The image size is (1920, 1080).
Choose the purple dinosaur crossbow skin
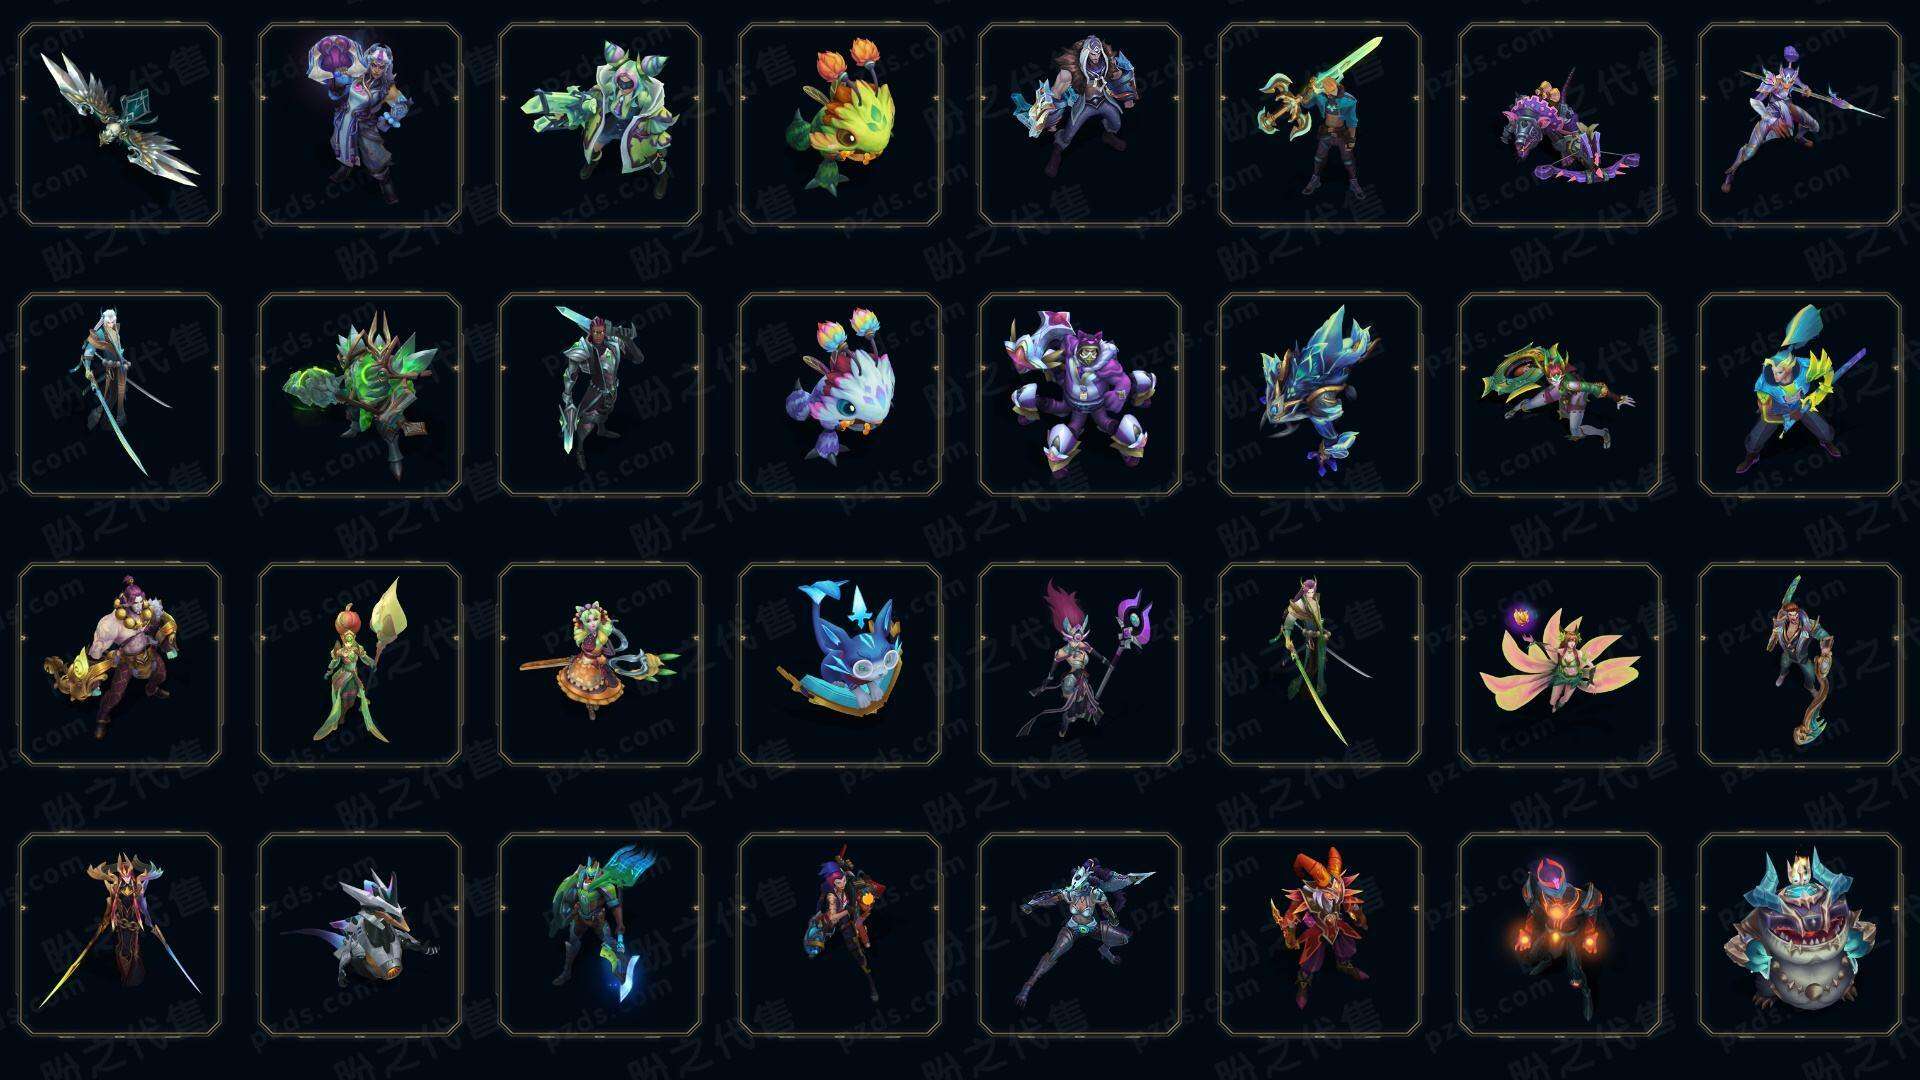(x=1560, y=125)
